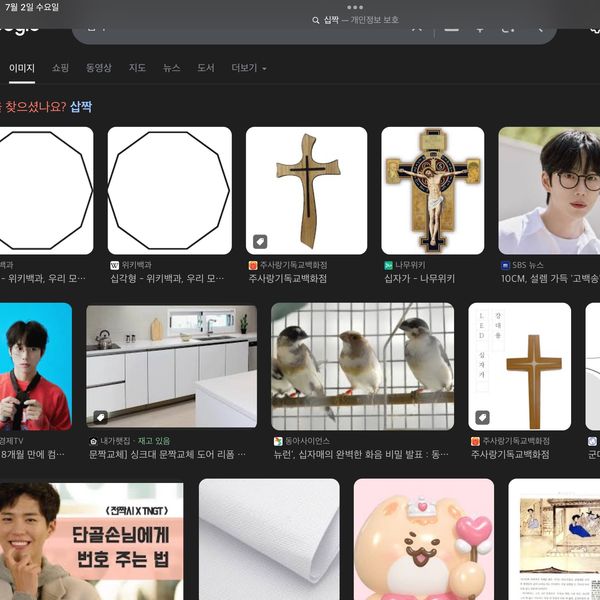This screenshot has width=600, height=600.
Task: Open the traditional Korean painting thumbnail
Action: 554,539
